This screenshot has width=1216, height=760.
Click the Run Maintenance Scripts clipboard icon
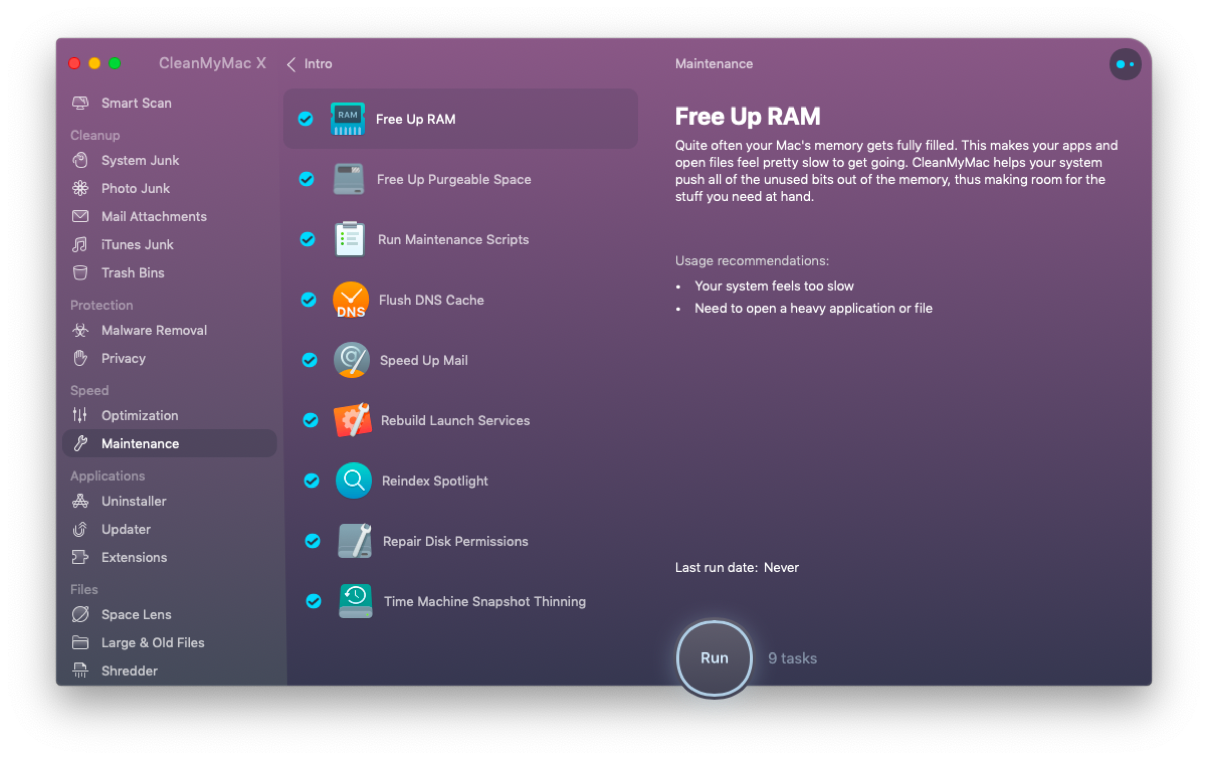pyautogui.click(x=350, y=239)
